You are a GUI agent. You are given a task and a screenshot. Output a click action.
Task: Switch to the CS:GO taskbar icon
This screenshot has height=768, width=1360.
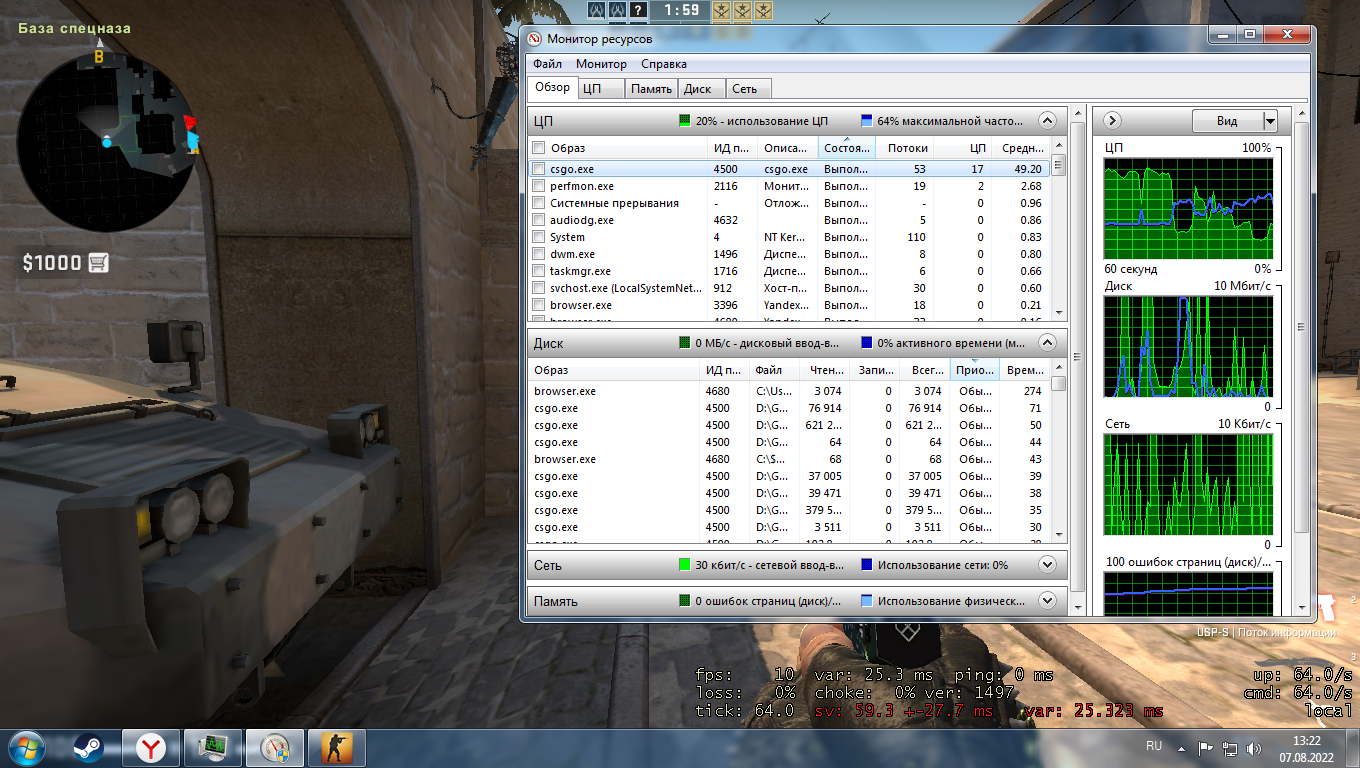click(x=337, y=748)
